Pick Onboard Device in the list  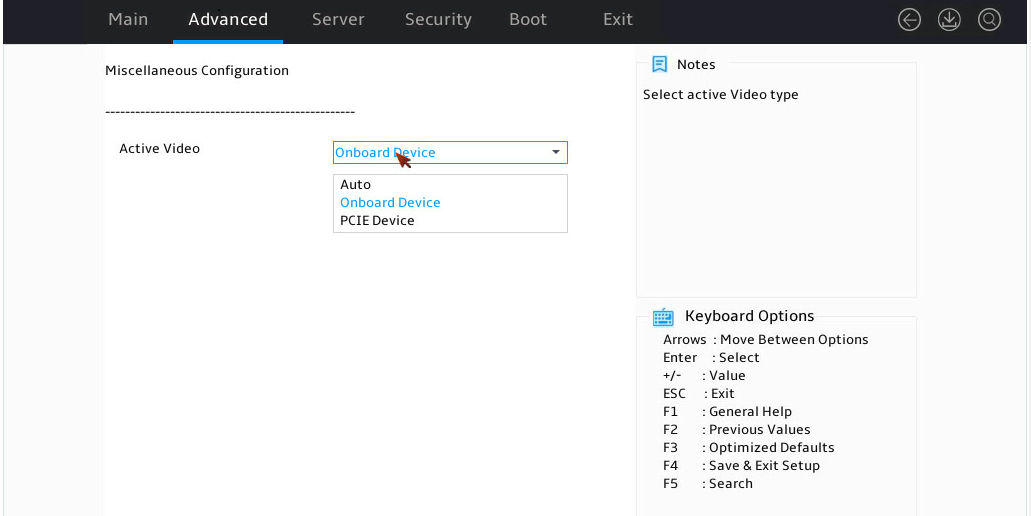390,202
